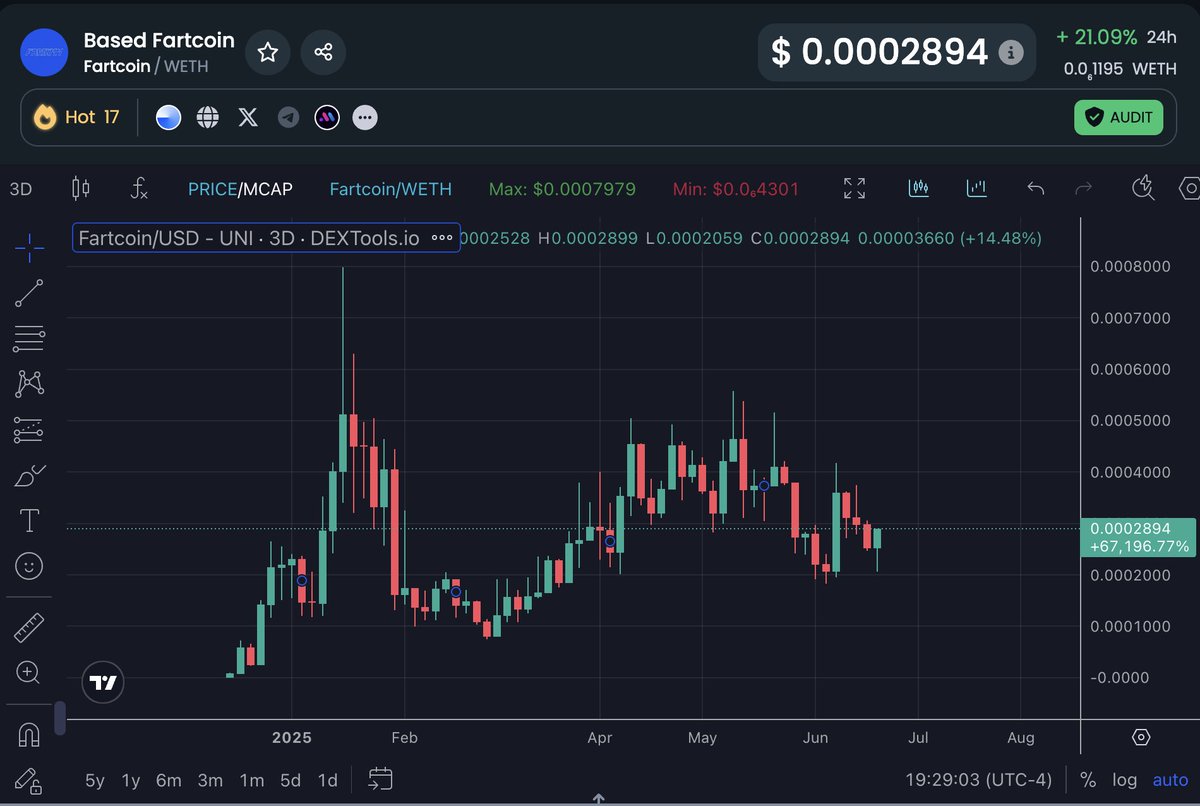
Task: Click the TradingView logo
Action: [x=103, y=683]
